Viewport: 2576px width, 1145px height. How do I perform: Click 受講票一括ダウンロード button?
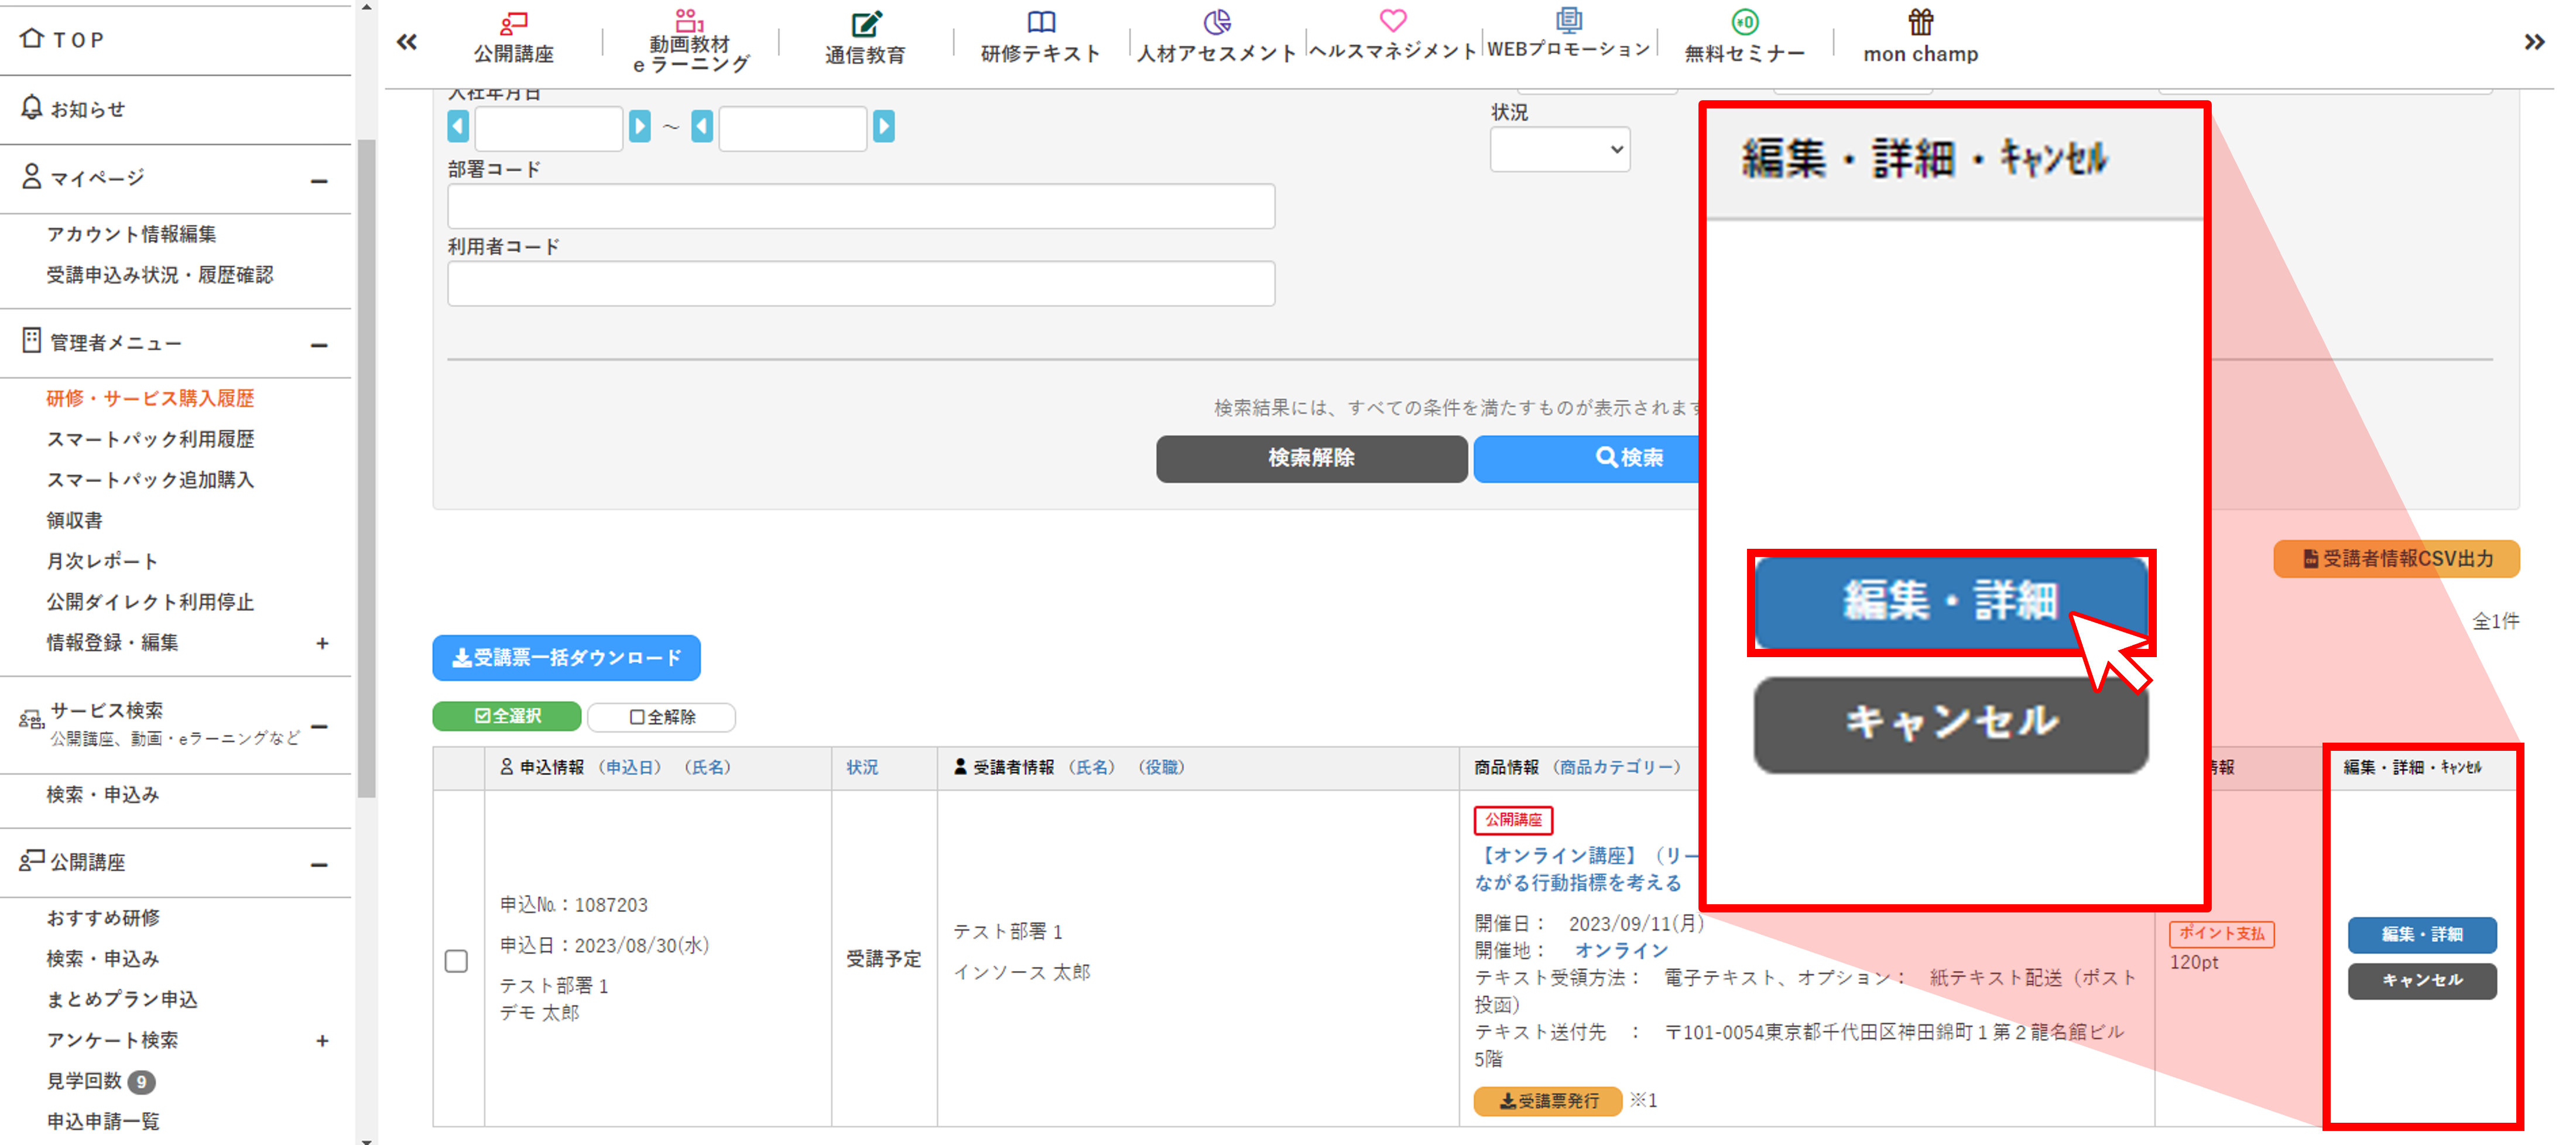click(x=566, y=658)
